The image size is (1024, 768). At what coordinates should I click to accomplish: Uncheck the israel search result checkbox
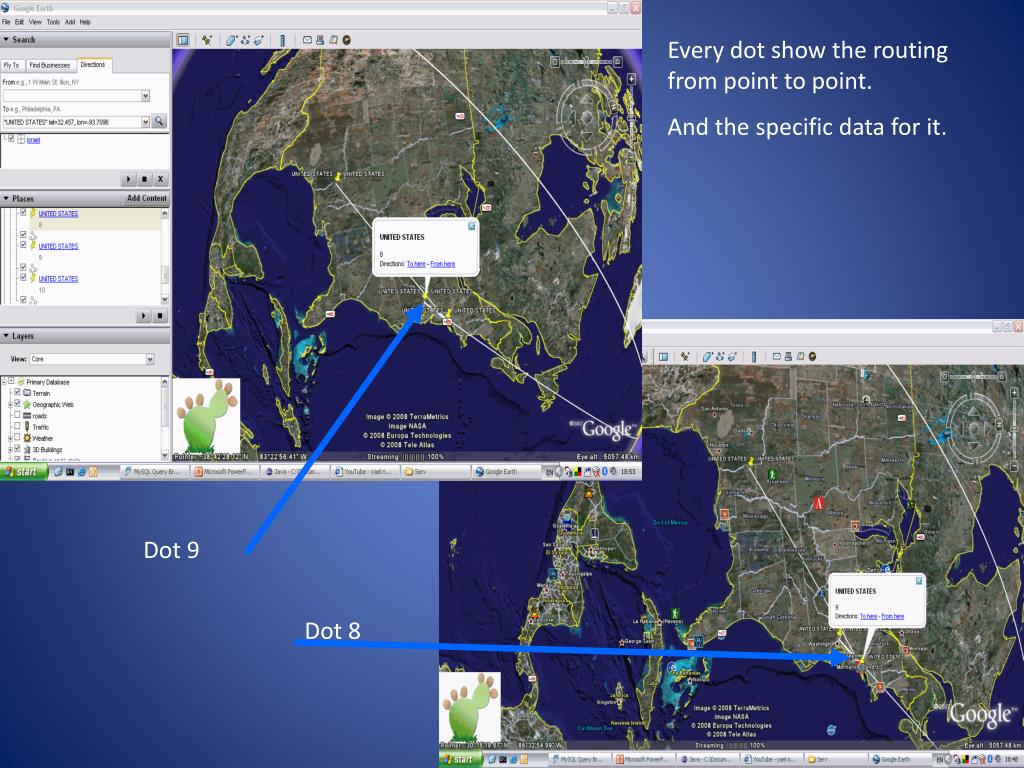tap(11, 139)
